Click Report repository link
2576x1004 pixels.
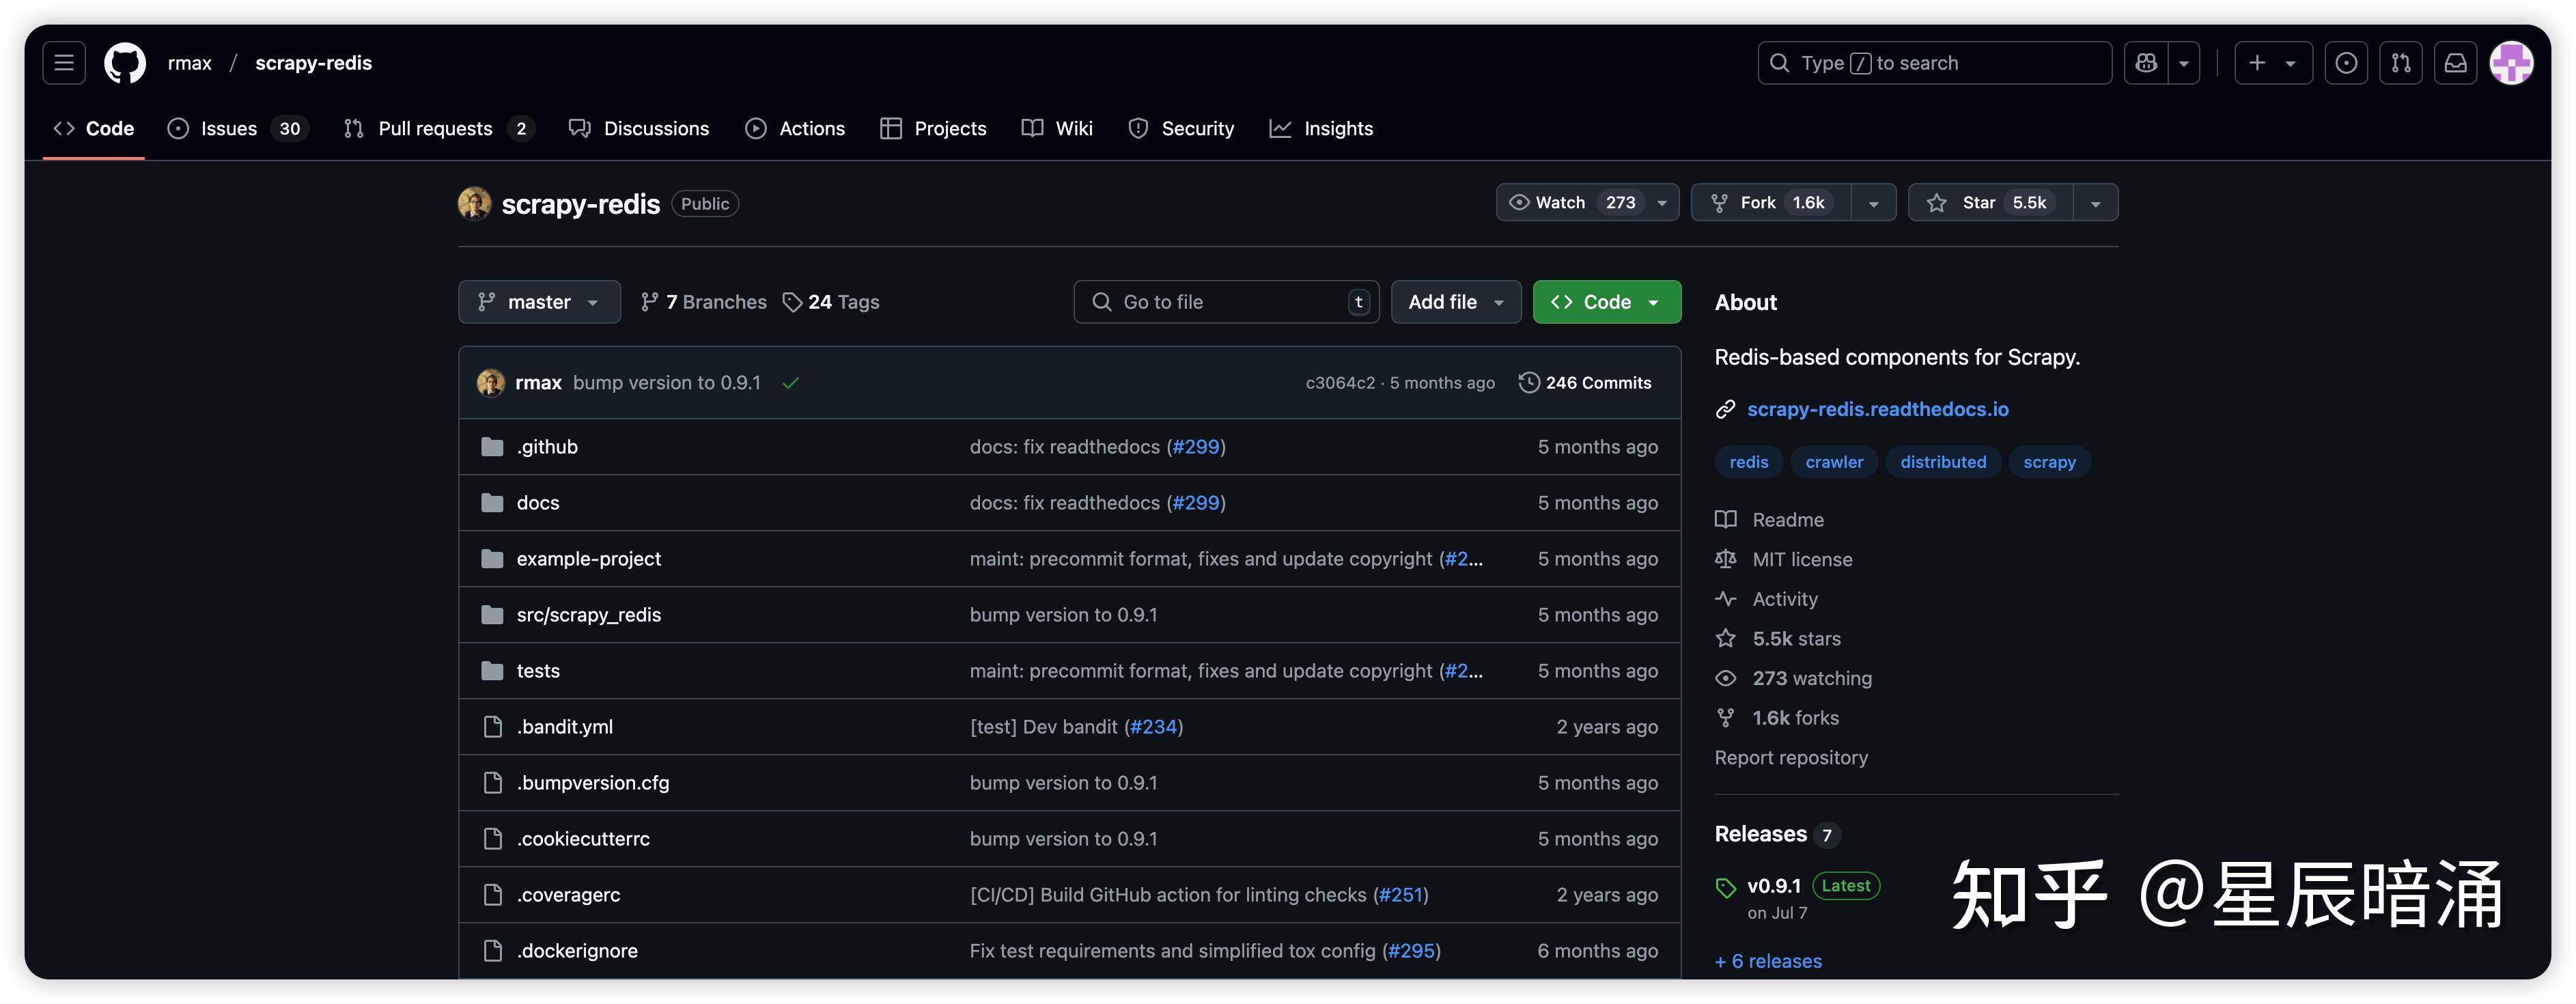tap(1791, 758)
